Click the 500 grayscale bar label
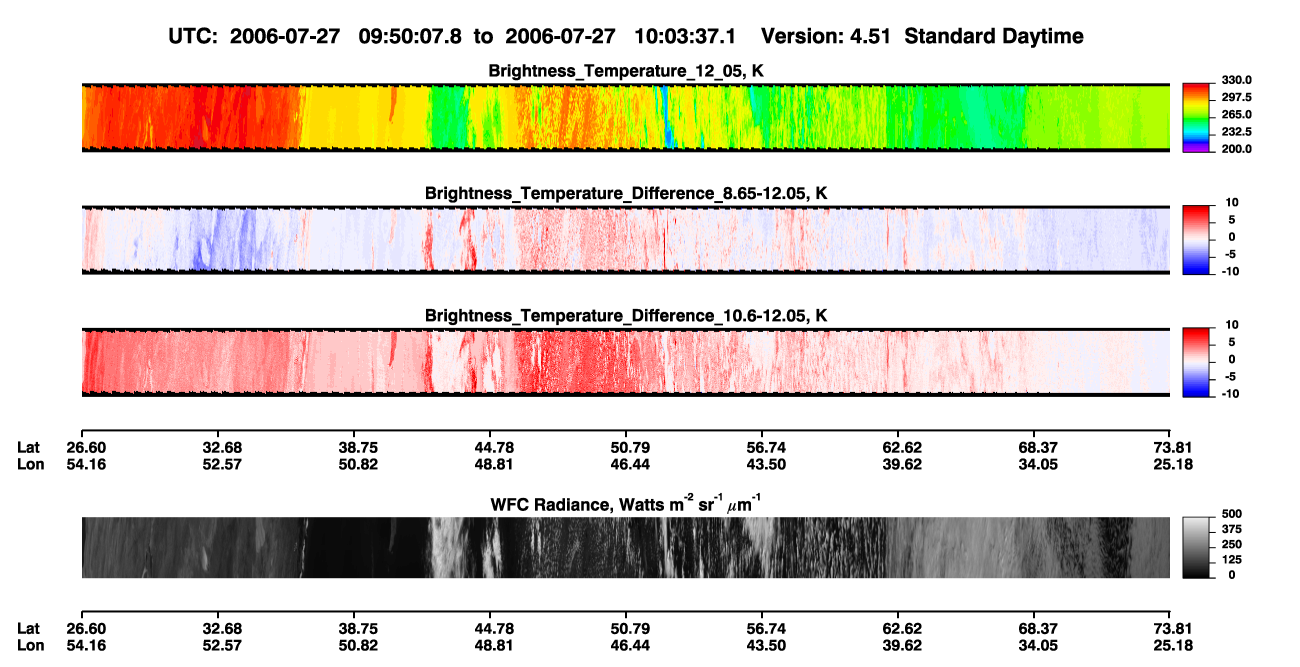This screenshot has height=667, width=1300. 1233,514
